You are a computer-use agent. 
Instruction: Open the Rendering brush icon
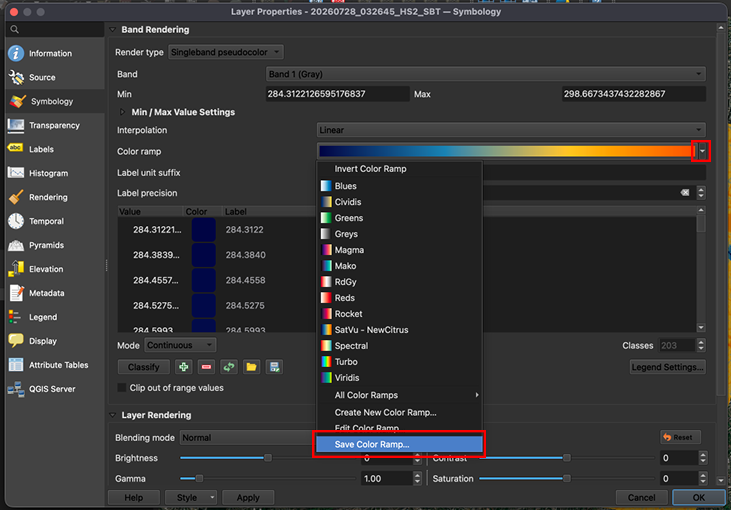coord(16,197)
